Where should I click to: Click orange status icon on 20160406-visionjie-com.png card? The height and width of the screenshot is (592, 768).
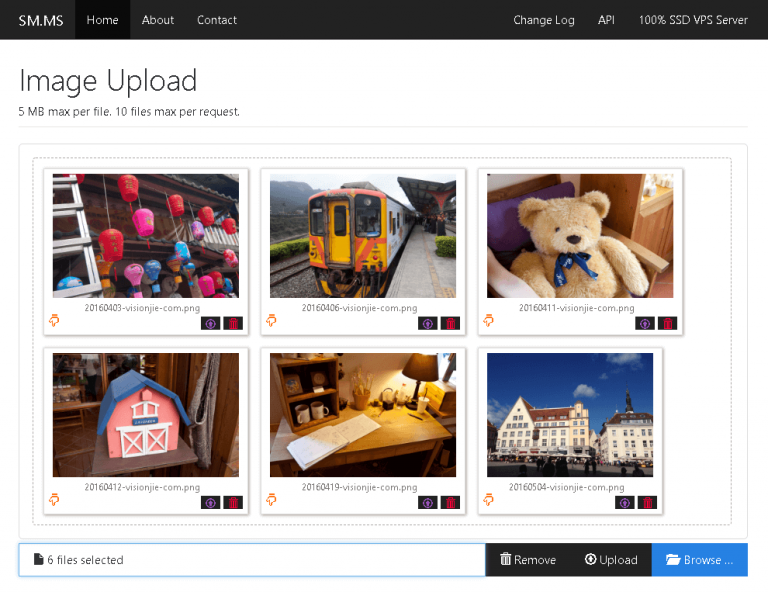click(271, 320)
